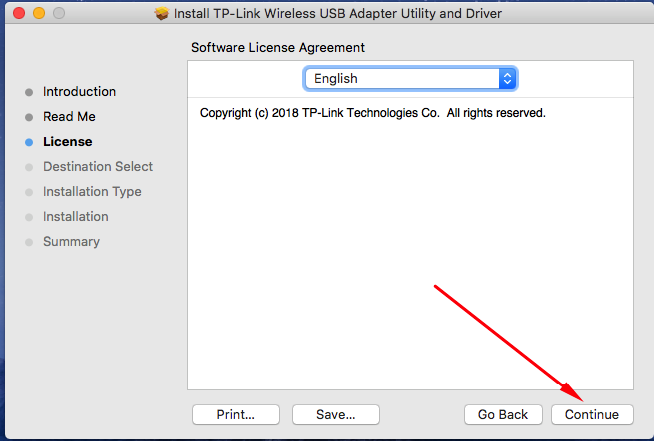Click the Software License Agreement heading

coord(278,48)
